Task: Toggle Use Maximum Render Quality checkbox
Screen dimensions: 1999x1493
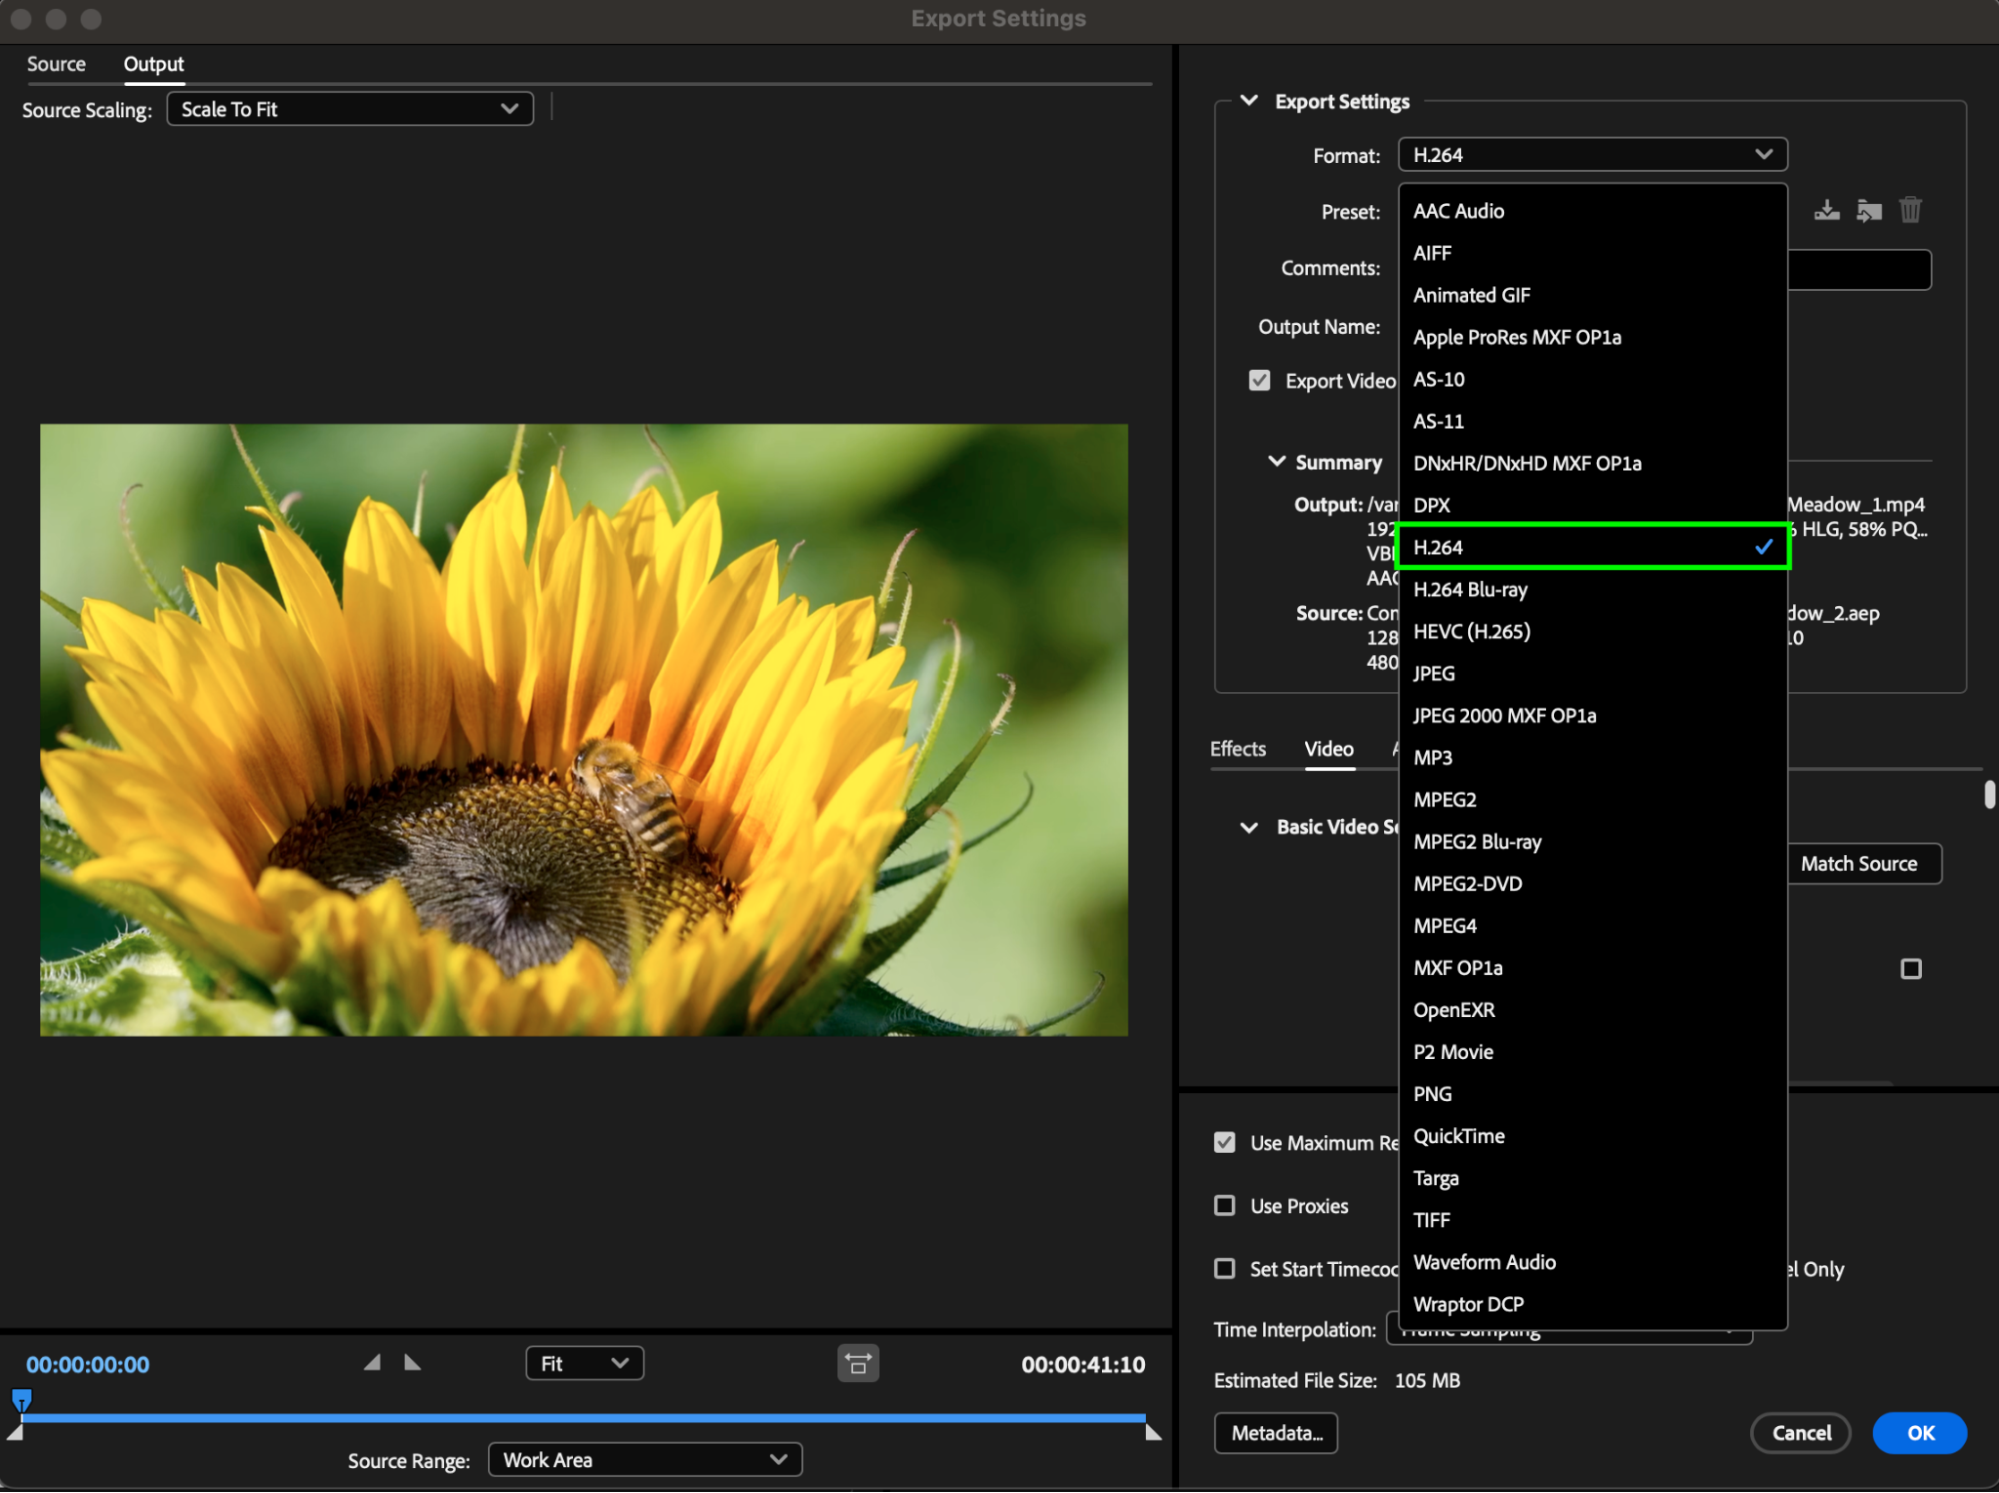Action: click(x=1224, y=1142)
